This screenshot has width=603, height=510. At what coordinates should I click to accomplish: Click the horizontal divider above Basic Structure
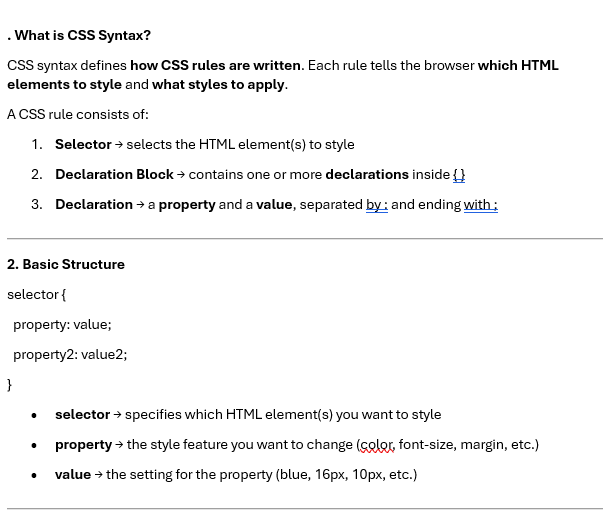[304, 239]
